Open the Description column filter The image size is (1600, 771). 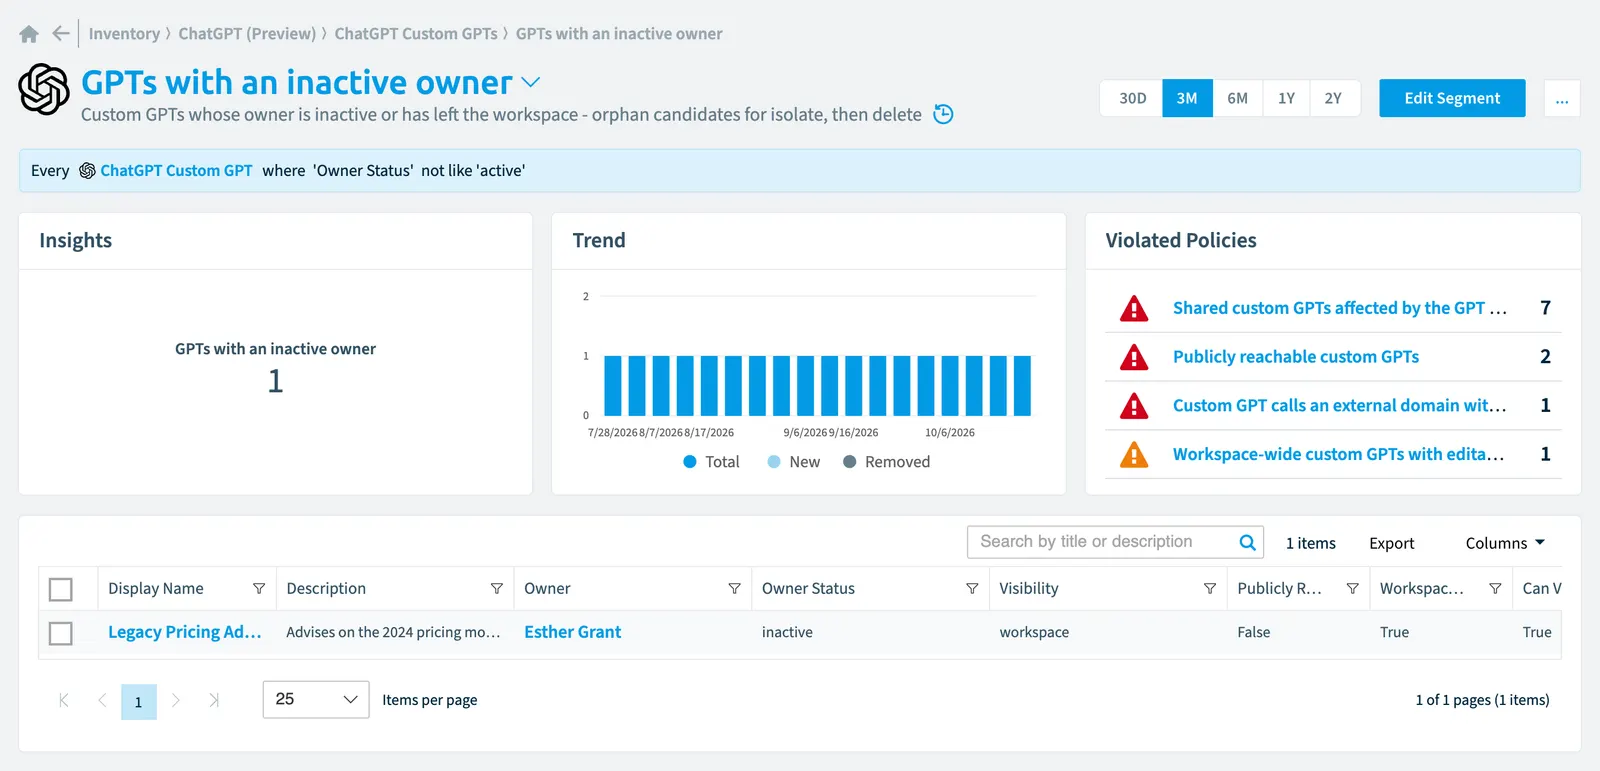click(496, 589)
